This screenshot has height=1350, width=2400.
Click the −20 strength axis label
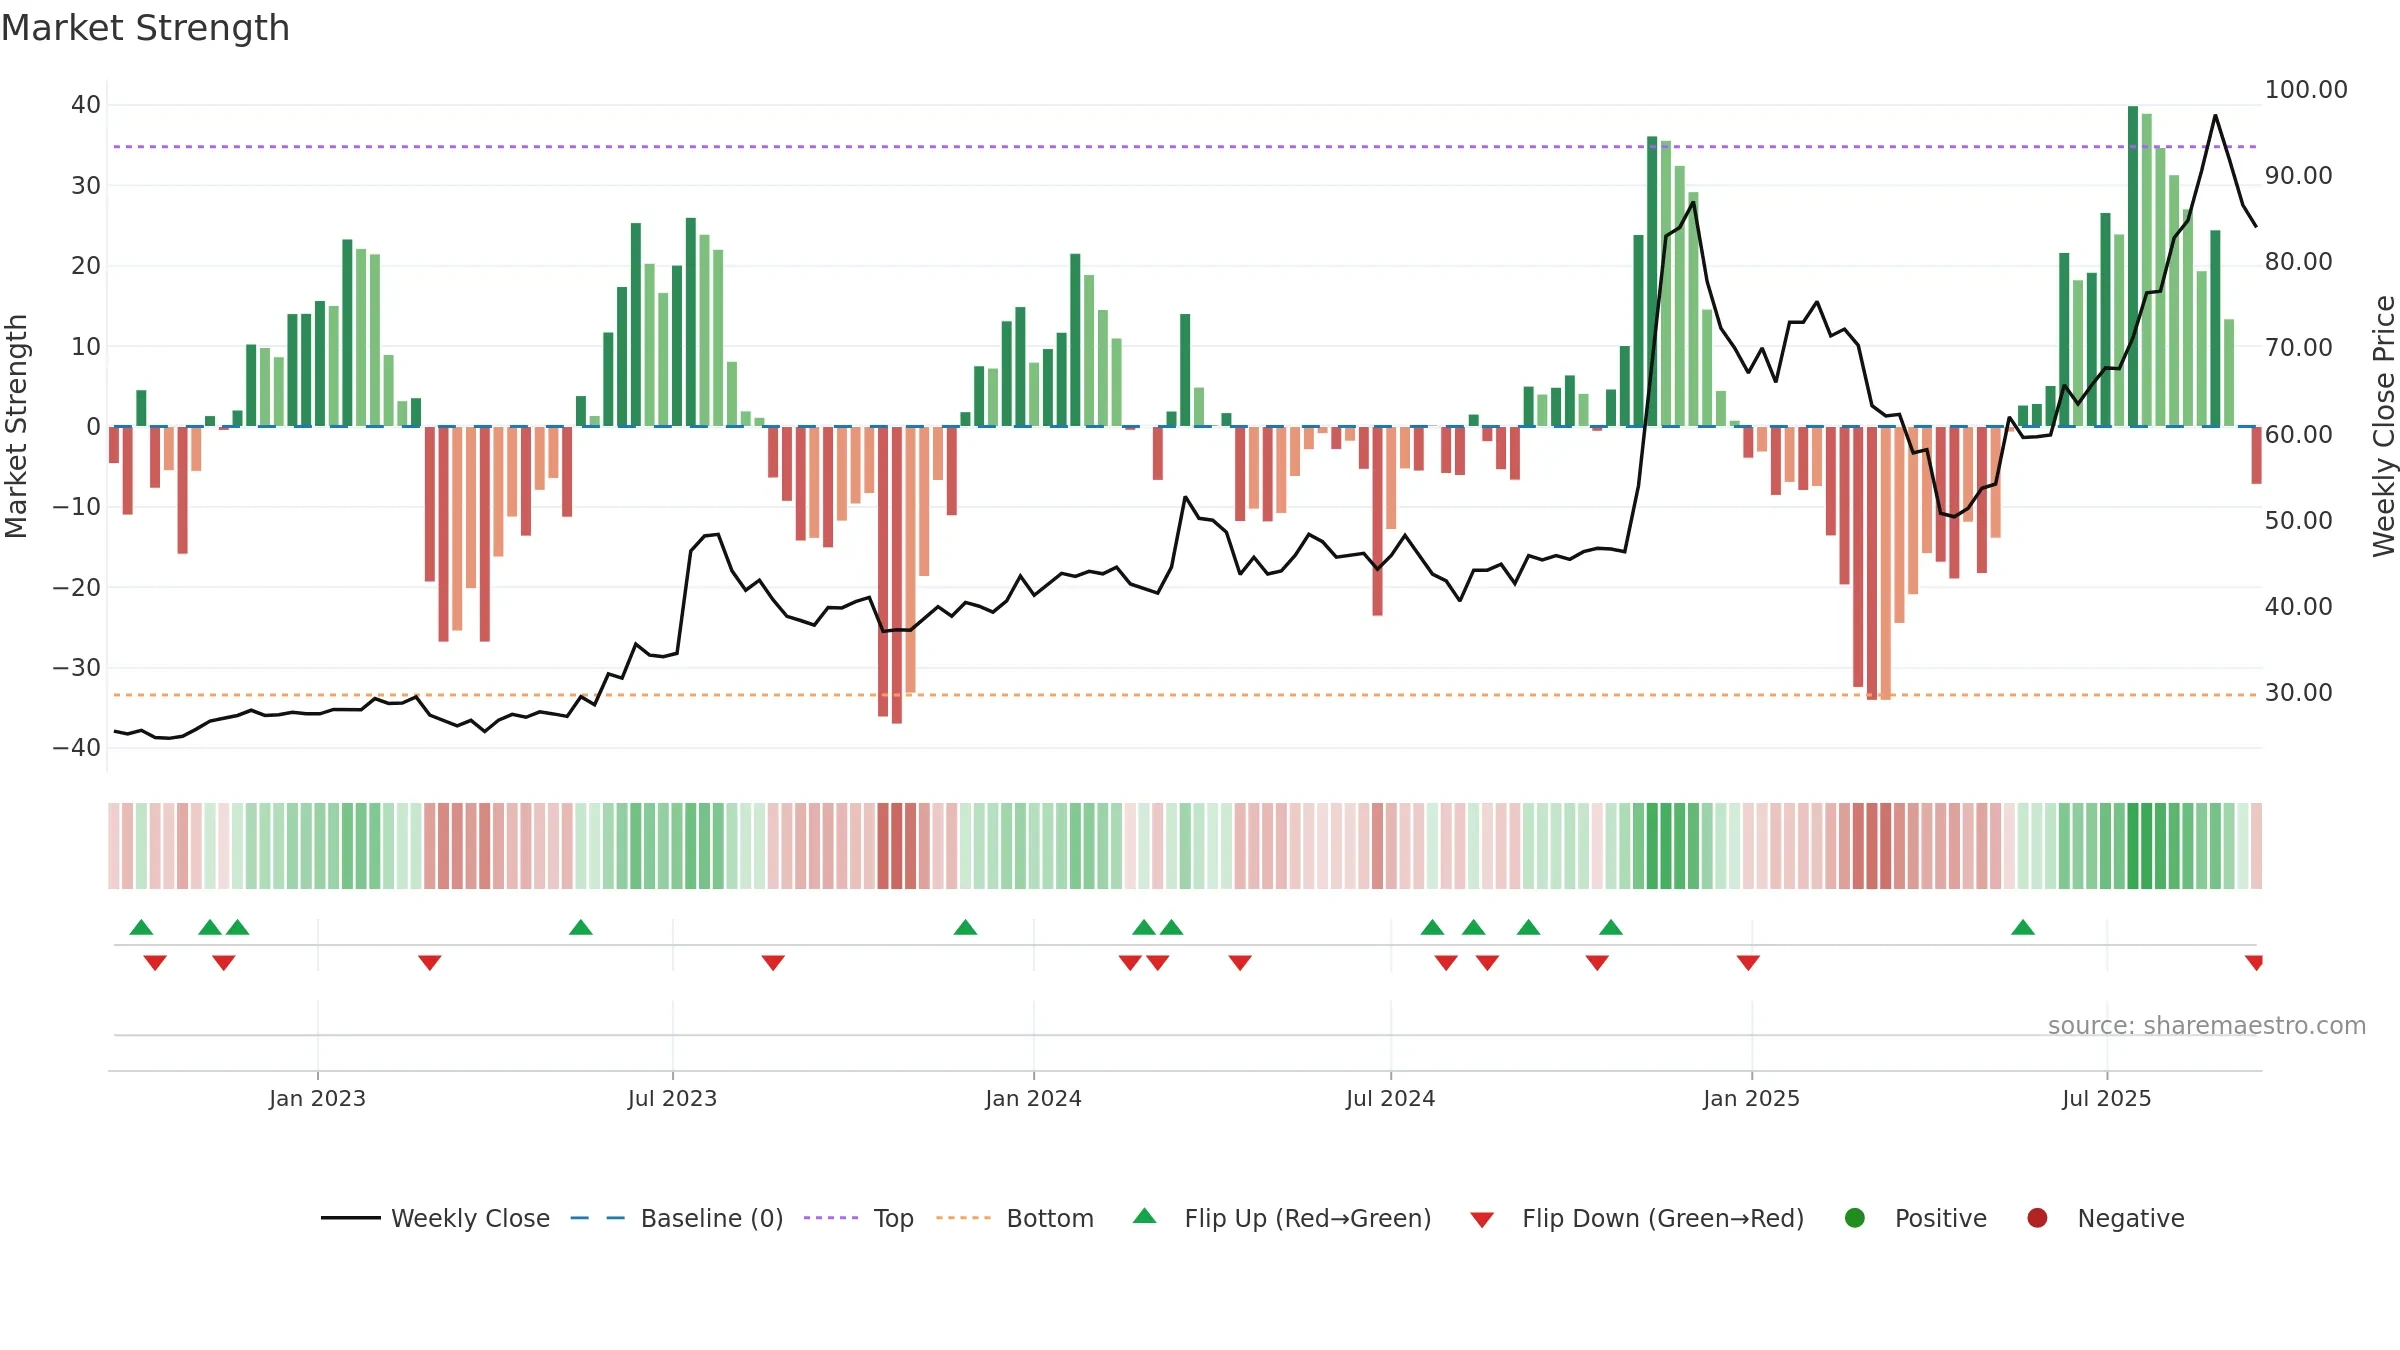[x=77, y=587]
